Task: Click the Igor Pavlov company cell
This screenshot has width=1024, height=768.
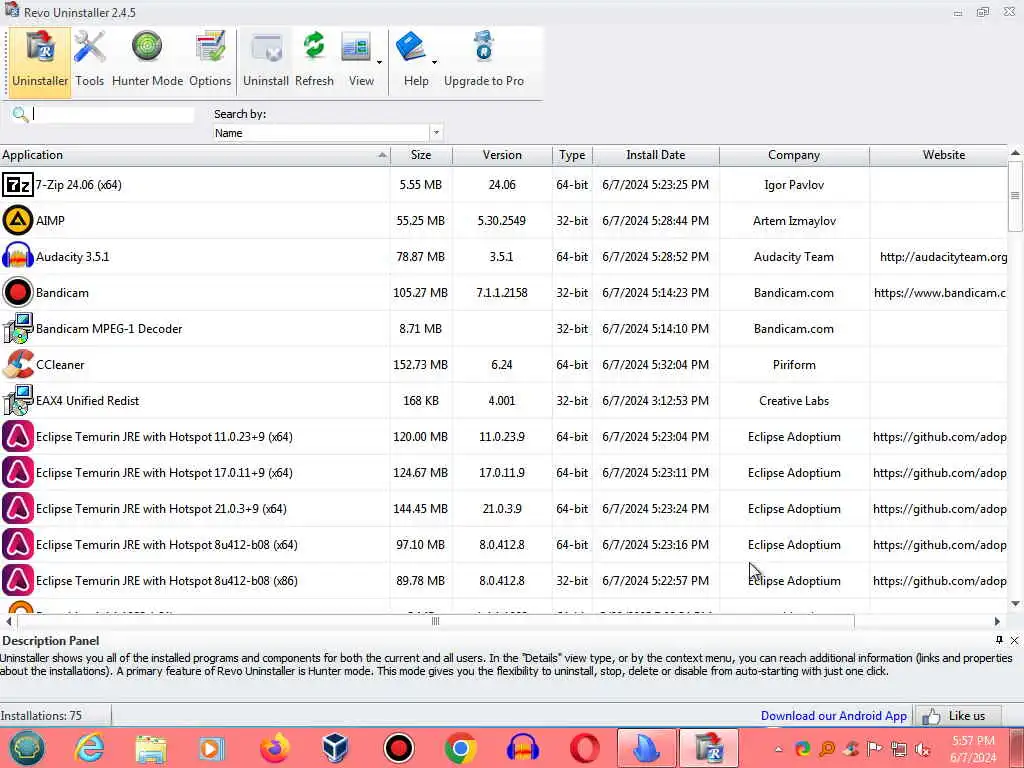Action: pos(794,185)
